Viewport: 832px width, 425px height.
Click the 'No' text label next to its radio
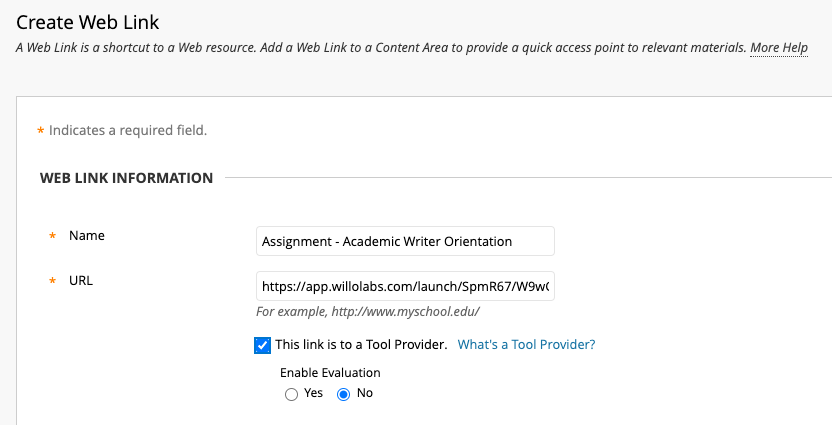click(x=365, y=393)
